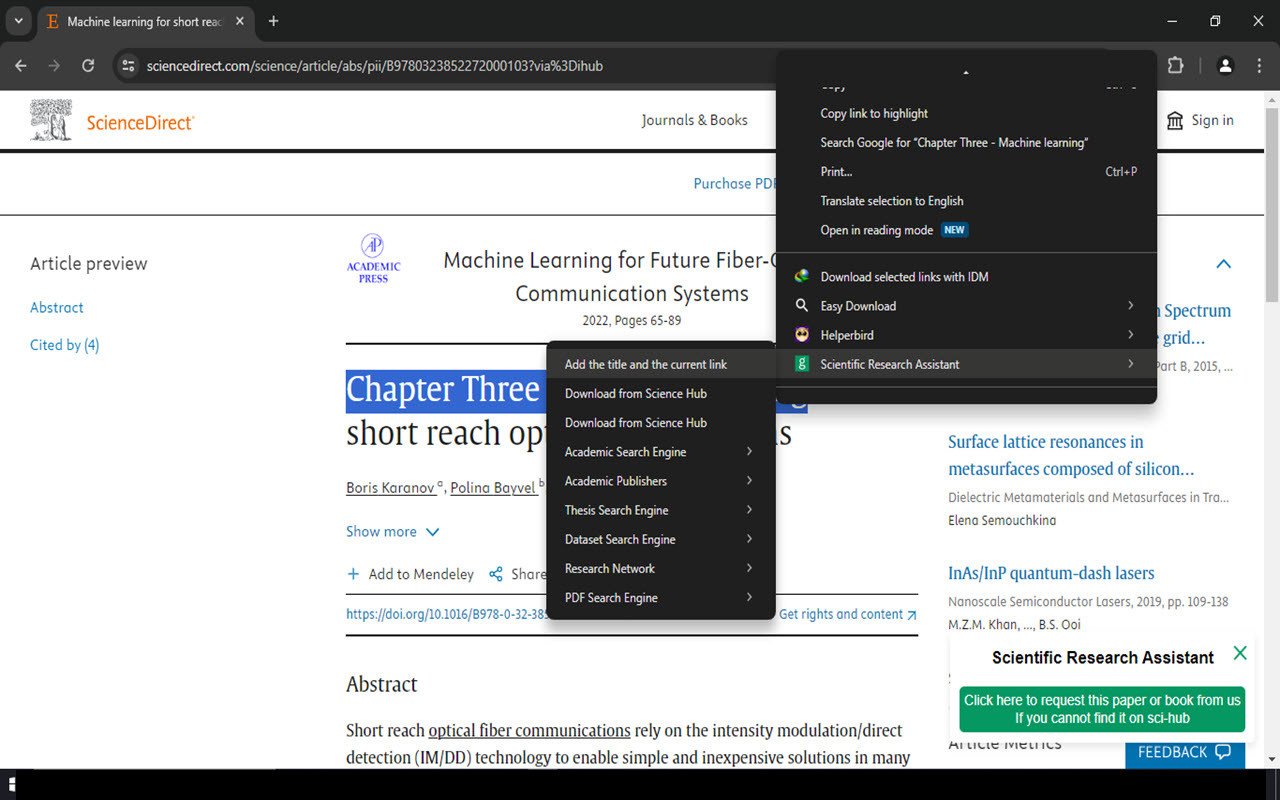Click the Easy Download search icon
The height and width of the screenshot is (800, 1280).
(802, 306)
